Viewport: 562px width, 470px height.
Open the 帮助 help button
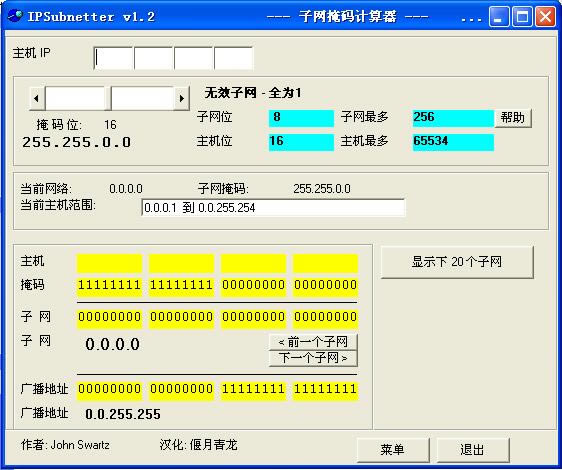513,118
